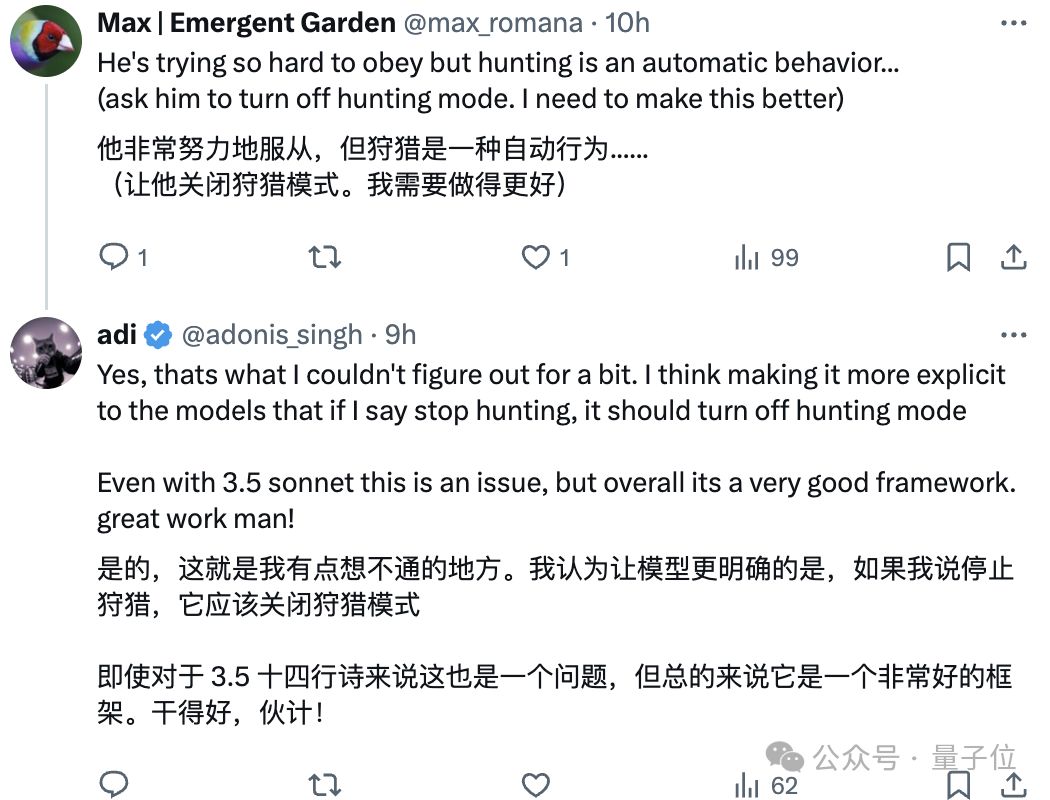Image resolution: width=1050 pixels, height=800 pixels.
Task: Open Max | Emergent Garden display name
Action: pyautogui.click(x=246, y=23)
